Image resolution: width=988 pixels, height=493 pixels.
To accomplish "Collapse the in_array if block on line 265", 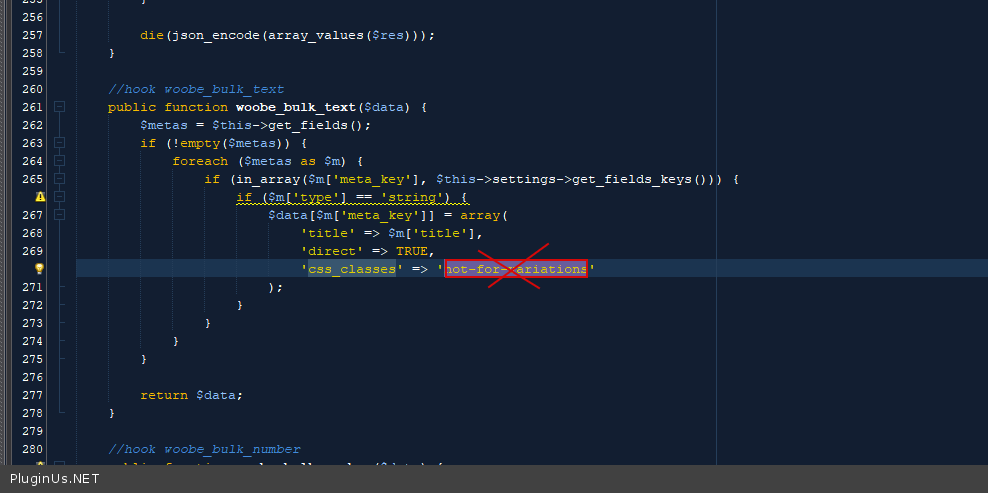I will (x=60, y=179).
